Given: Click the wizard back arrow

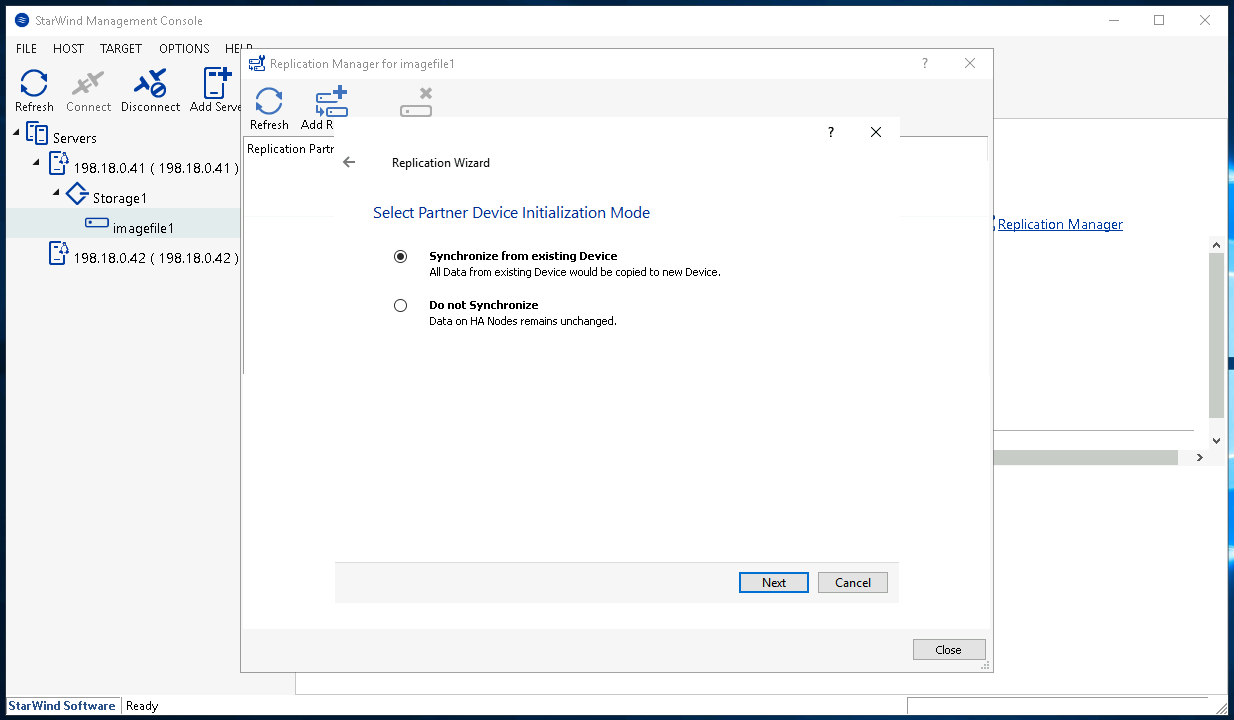Looking at the screenshot, I should point(349,162).
